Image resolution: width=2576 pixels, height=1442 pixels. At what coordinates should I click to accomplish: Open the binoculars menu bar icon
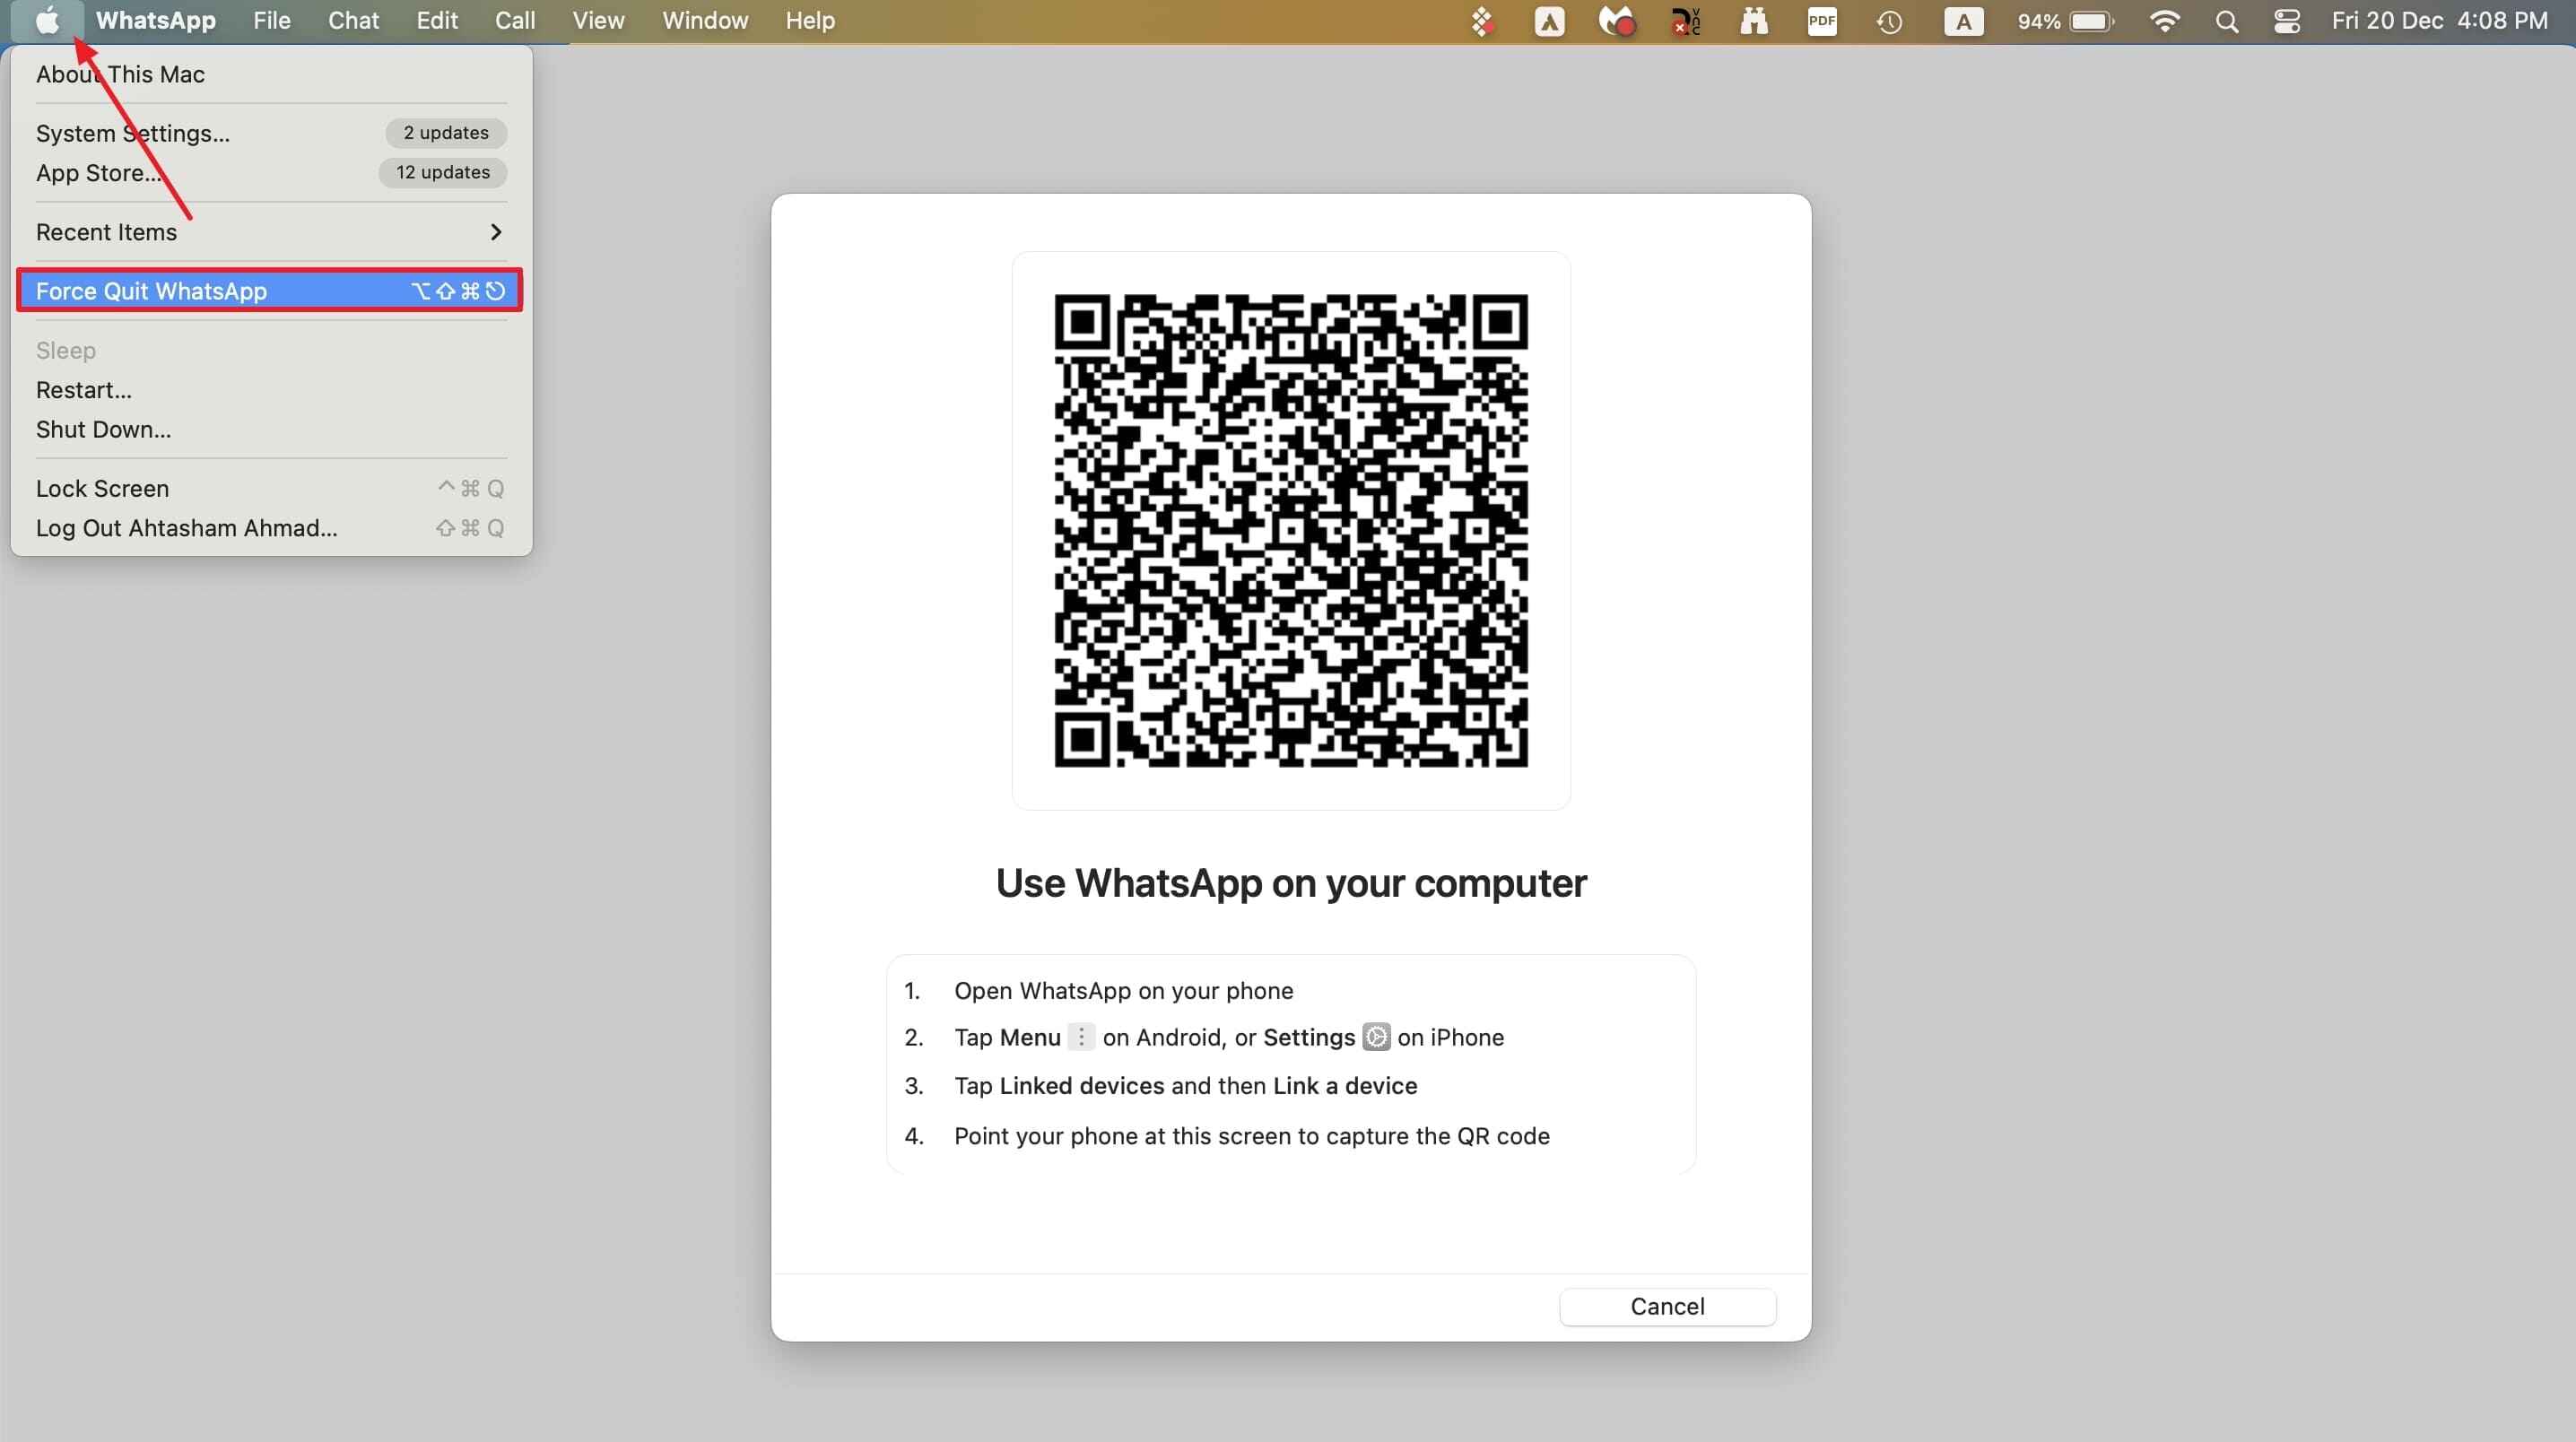[1753, 21]
